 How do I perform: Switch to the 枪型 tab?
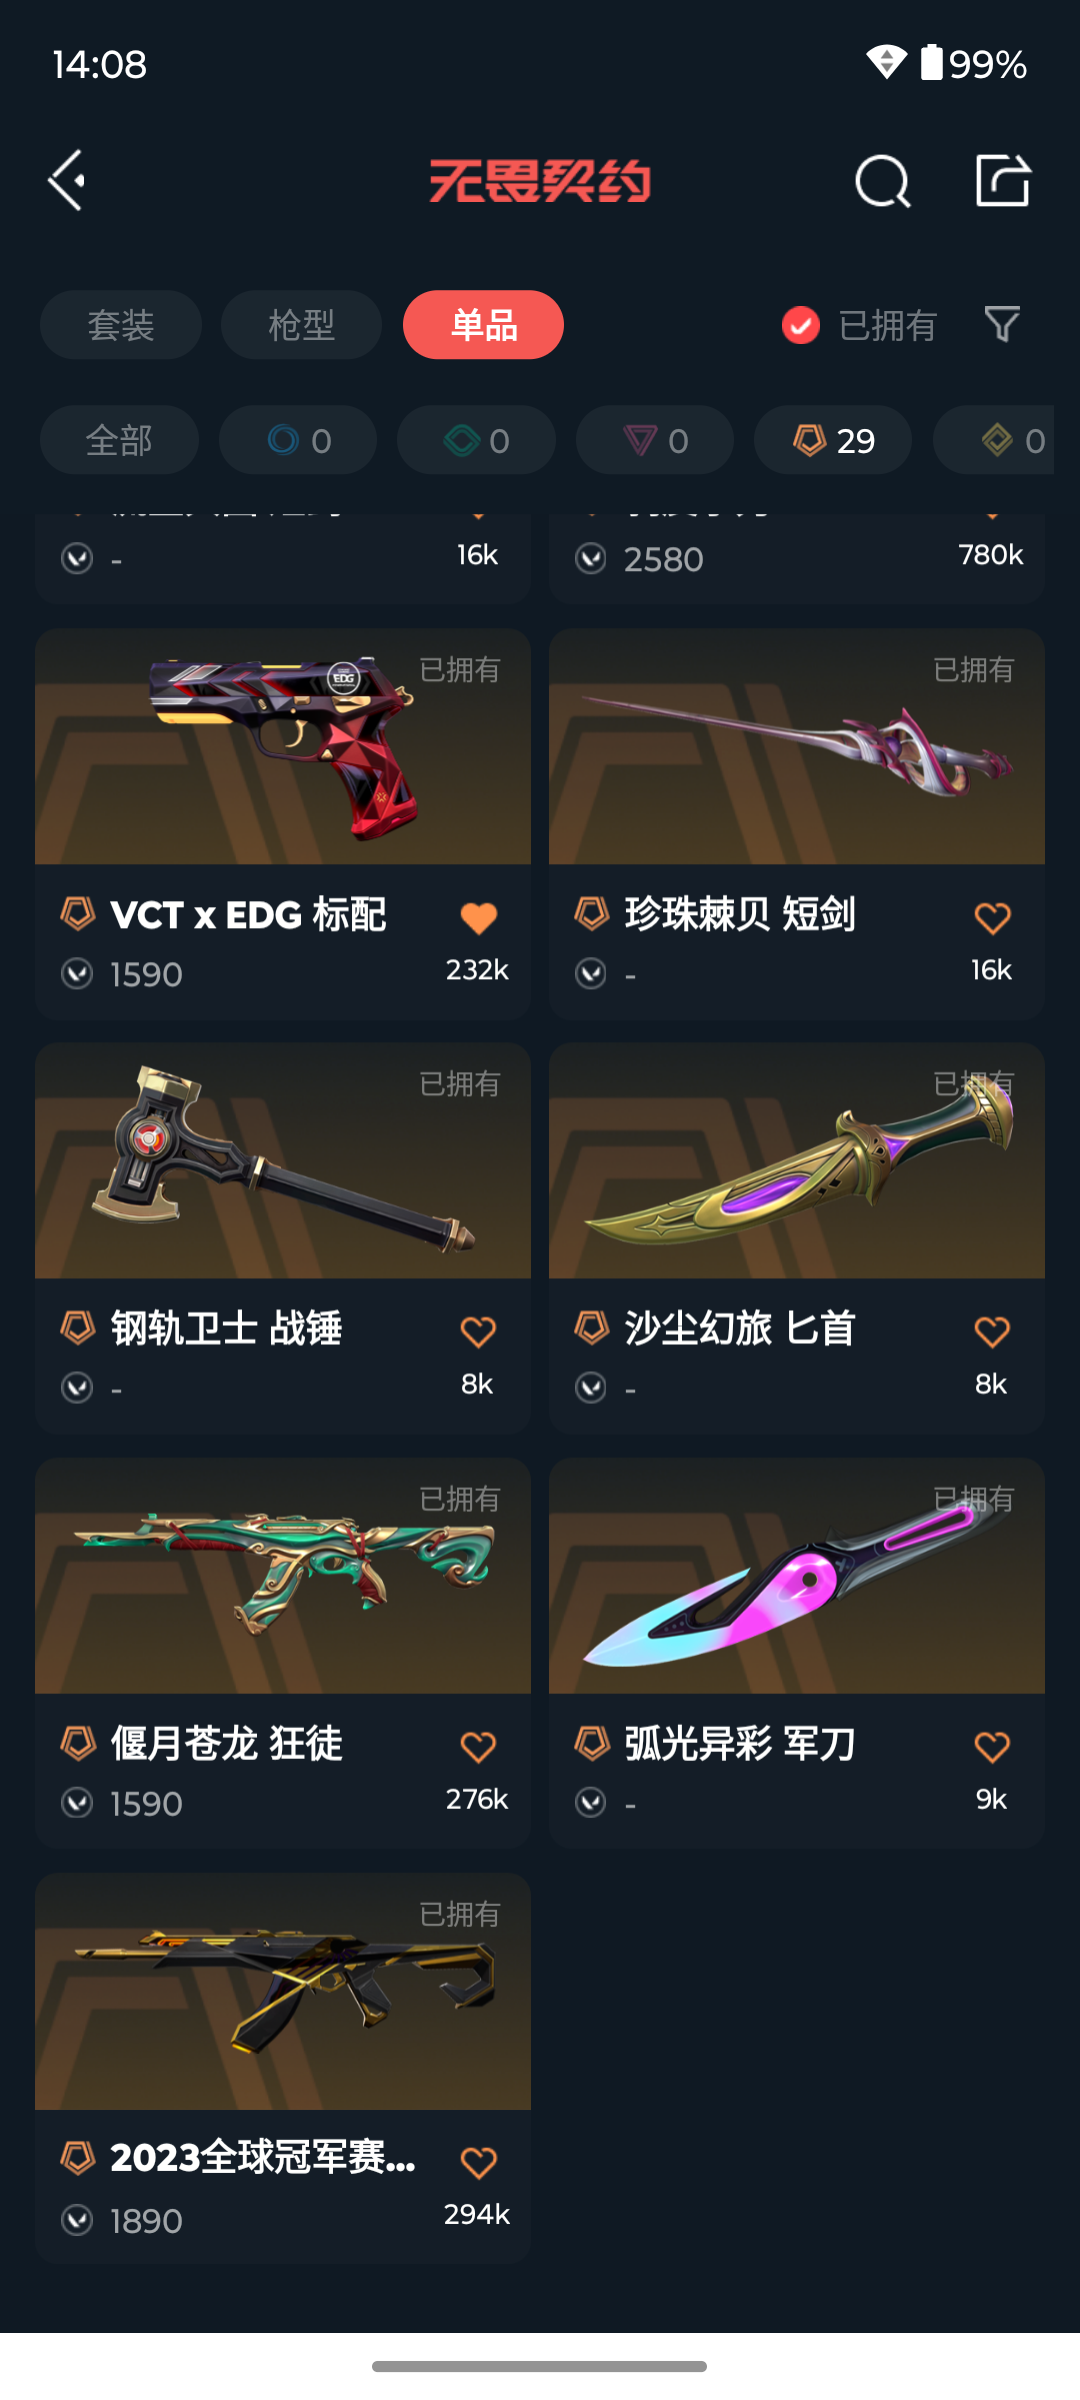pos(301,325)
